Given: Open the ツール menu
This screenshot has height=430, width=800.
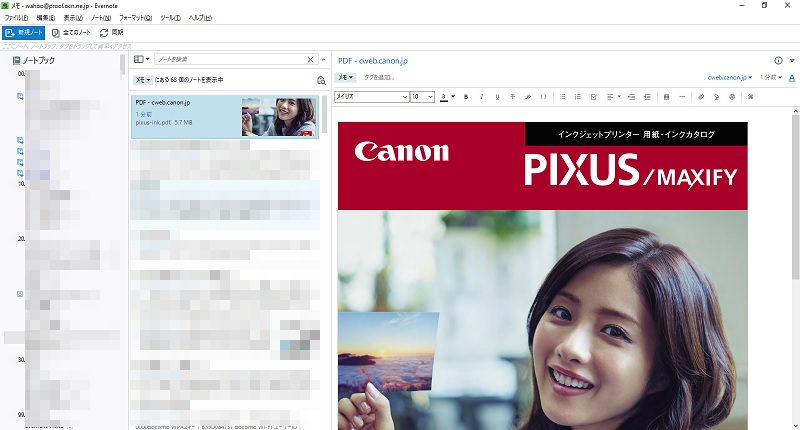Looking at the screenshot, I should (x=172, y=18).
